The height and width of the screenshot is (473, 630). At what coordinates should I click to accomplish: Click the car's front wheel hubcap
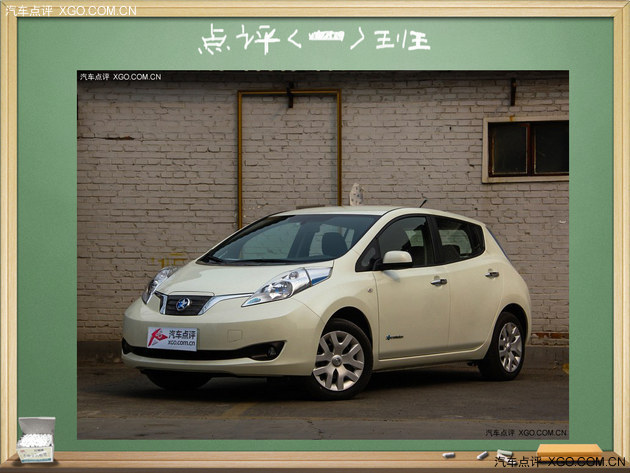(339, 360)
